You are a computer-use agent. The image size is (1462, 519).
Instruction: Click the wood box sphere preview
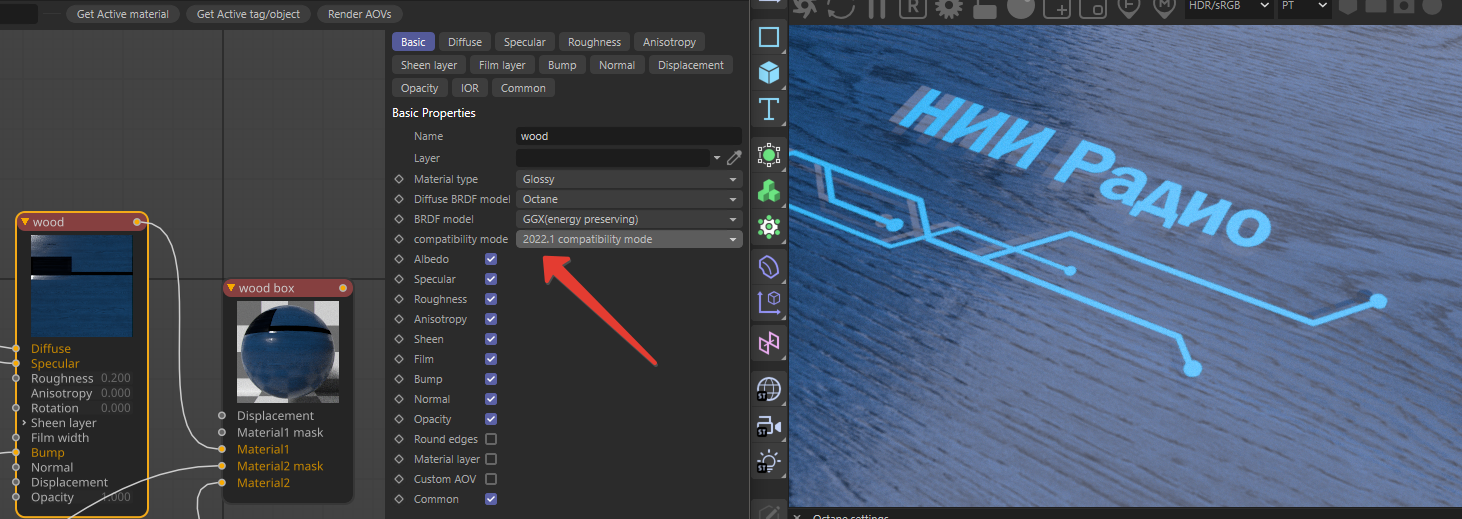(x=288, y=351)
